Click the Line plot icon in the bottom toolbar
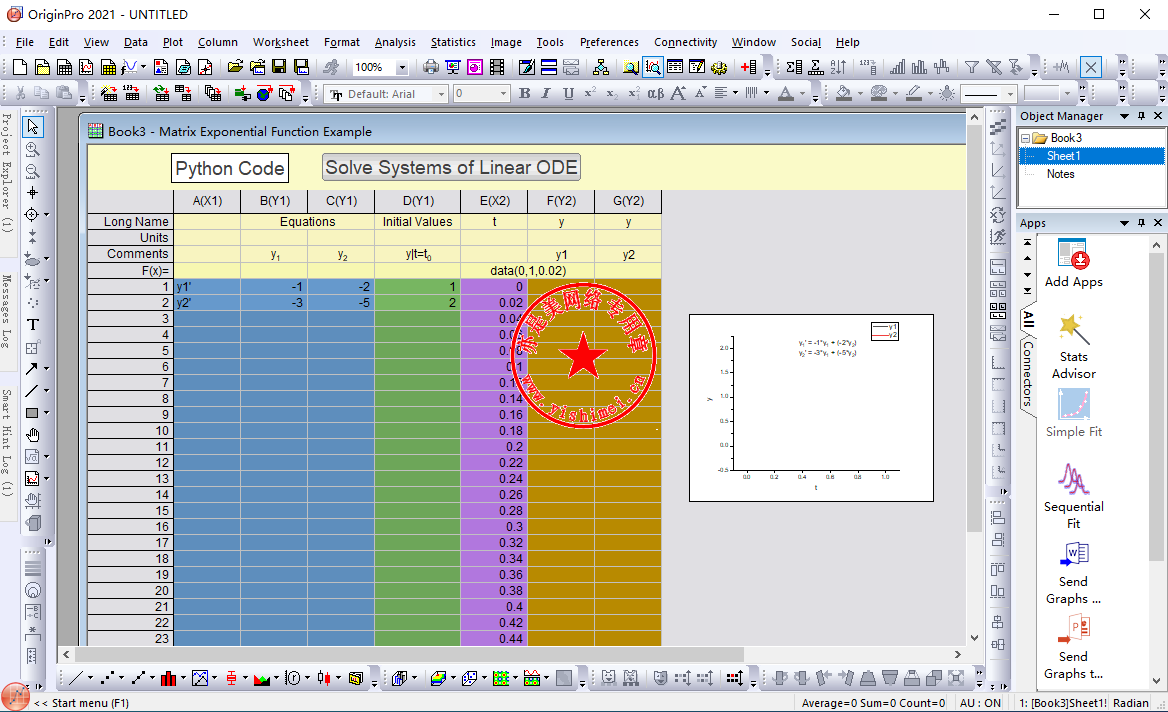Viewport: 1168px width, 712px height. click(76, 678)
